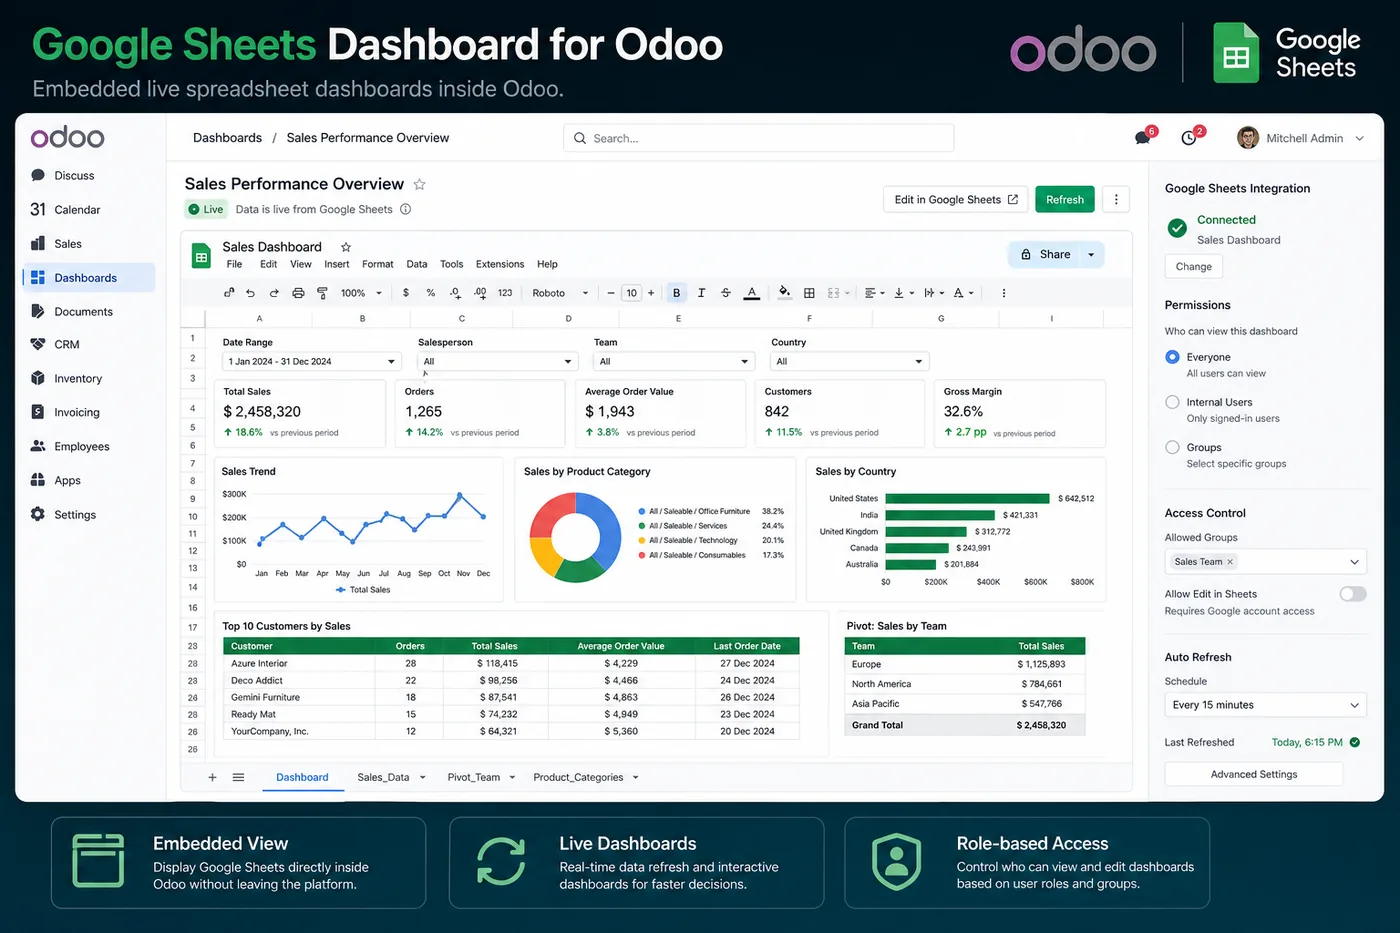Open the Date Range dropdown
Viewport: 1400px width, 933px height.
(x=312, y=361)
